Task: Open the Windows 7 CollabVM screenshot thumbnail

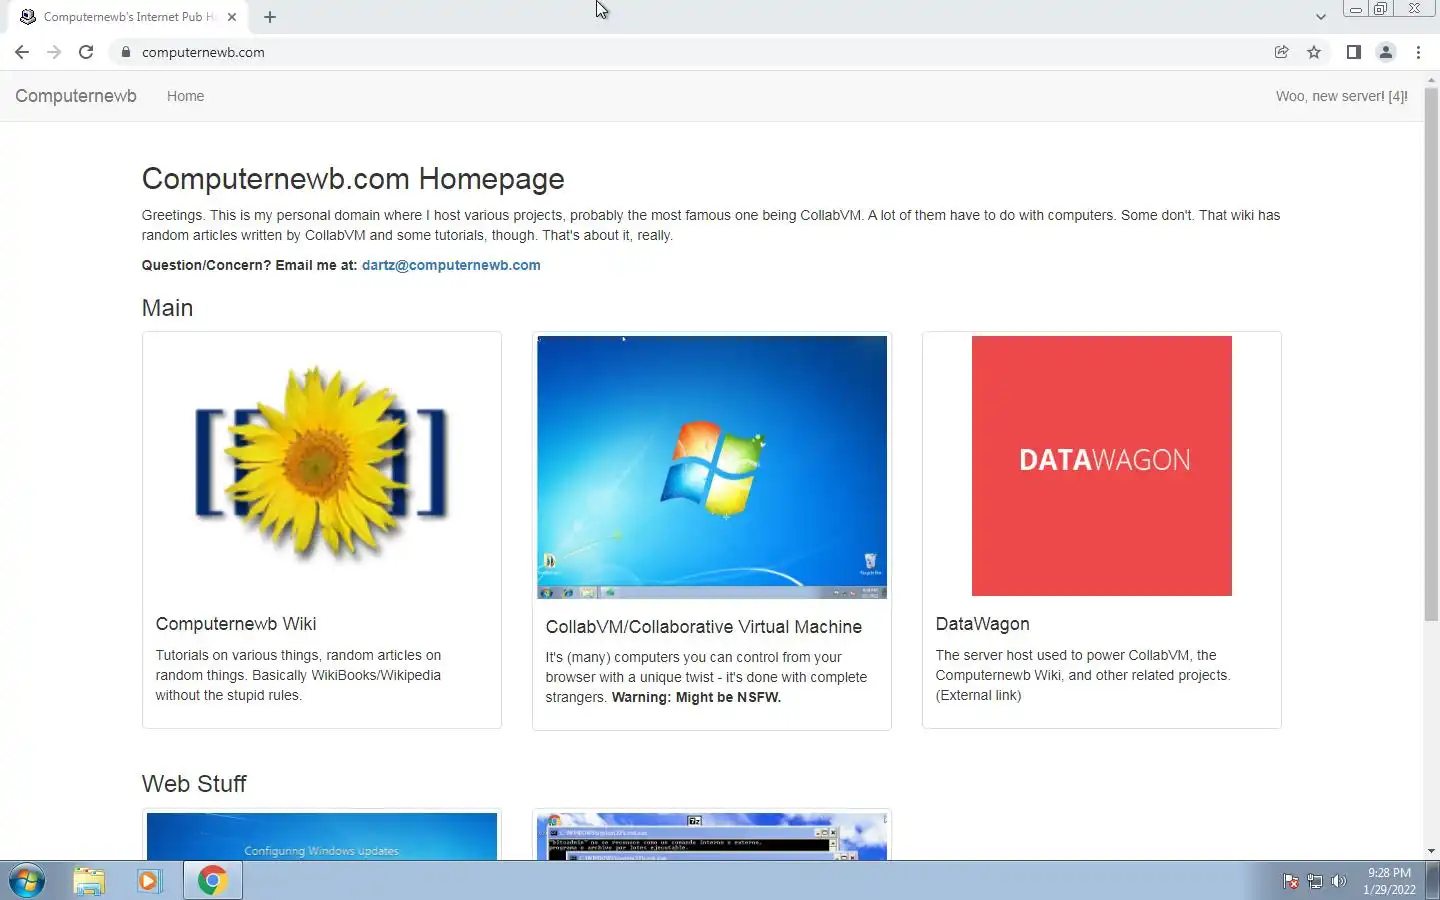Action: (712, 467)
